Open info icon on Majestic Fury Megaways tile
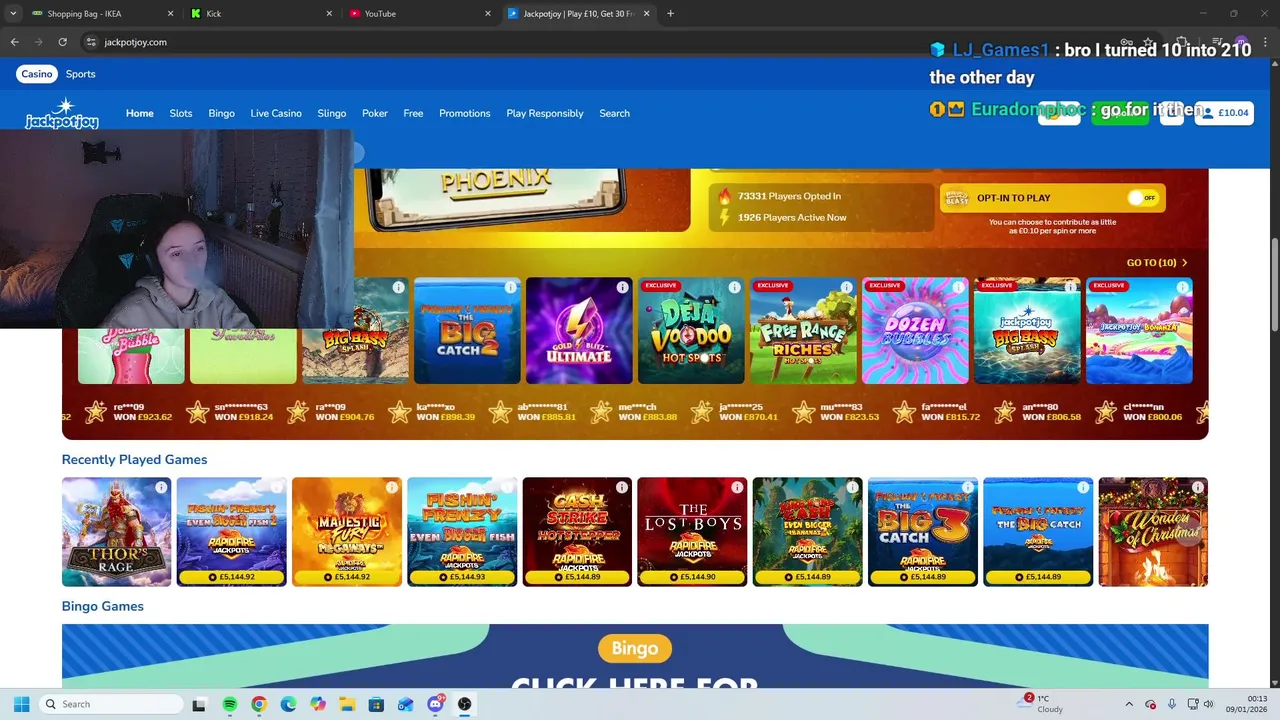This screenshot has width=1280, height=720. pyautogui.click(x=391, y=487)
